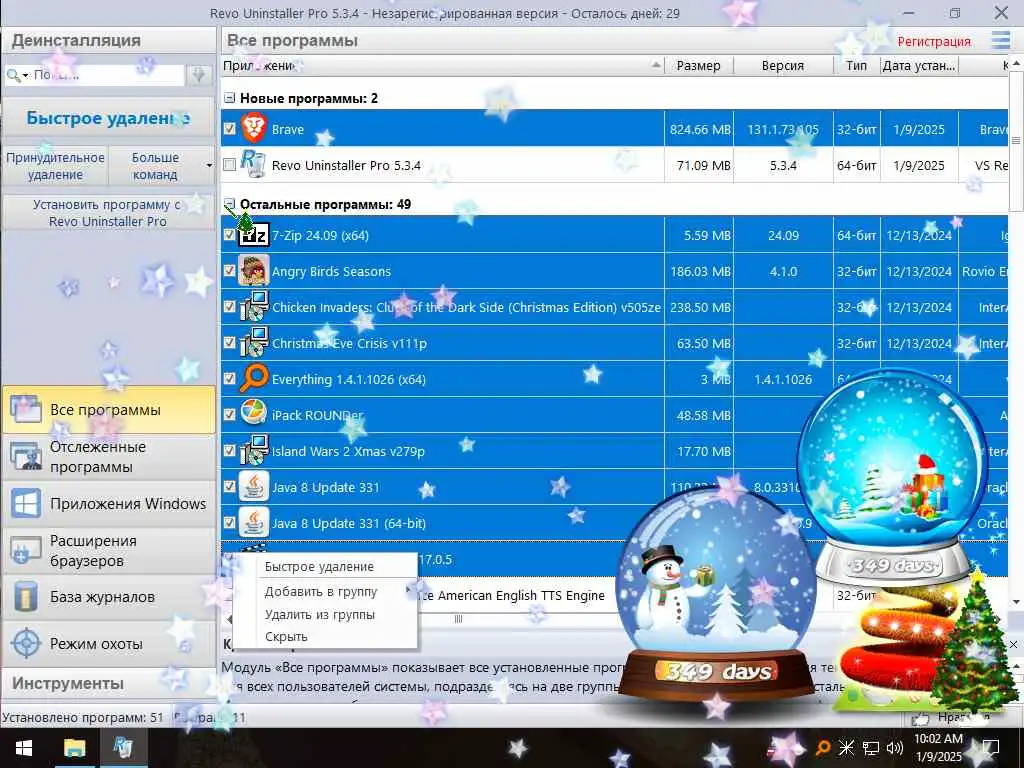The width and height of the screenshot is (1024, 768).
Task: Click the vertical scrollbar down arrow
Action: pyautogui.click(x=1016, y=601)
